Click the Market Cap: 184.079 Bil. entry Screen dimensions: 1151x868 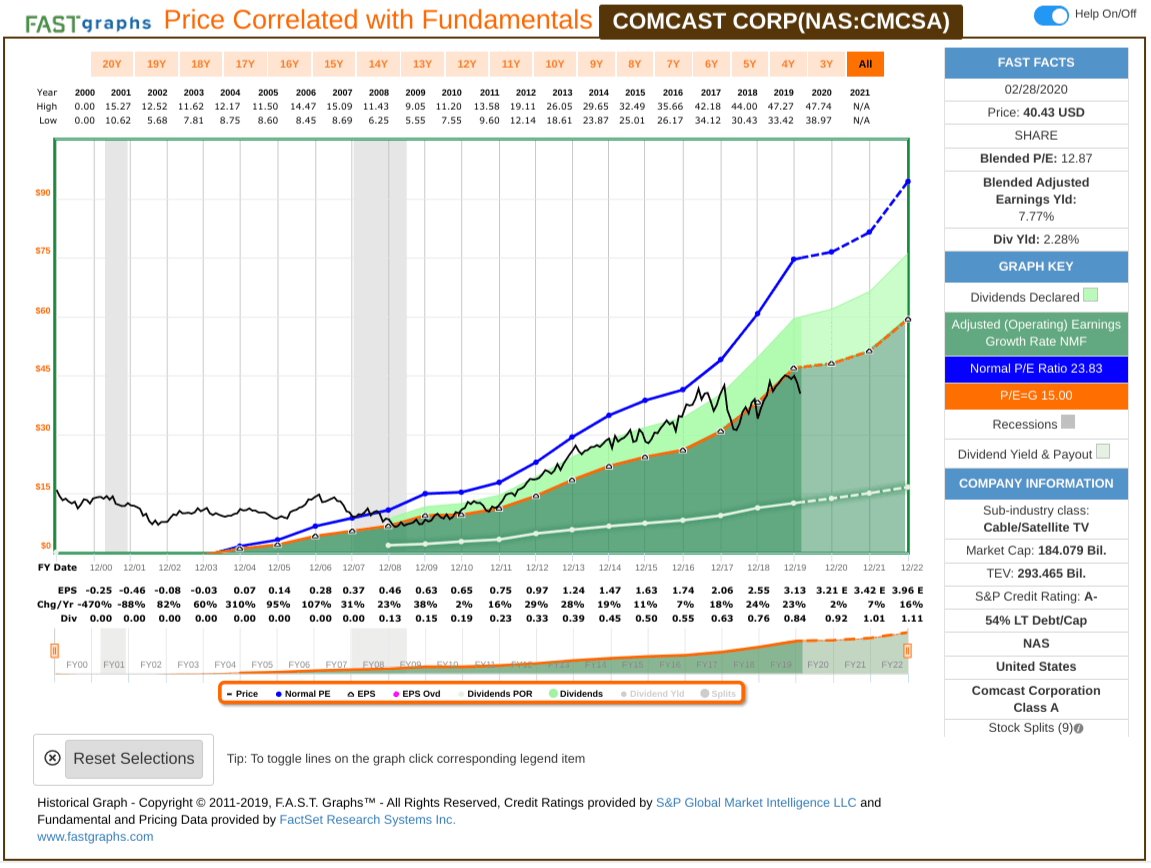pos(1036,551)
